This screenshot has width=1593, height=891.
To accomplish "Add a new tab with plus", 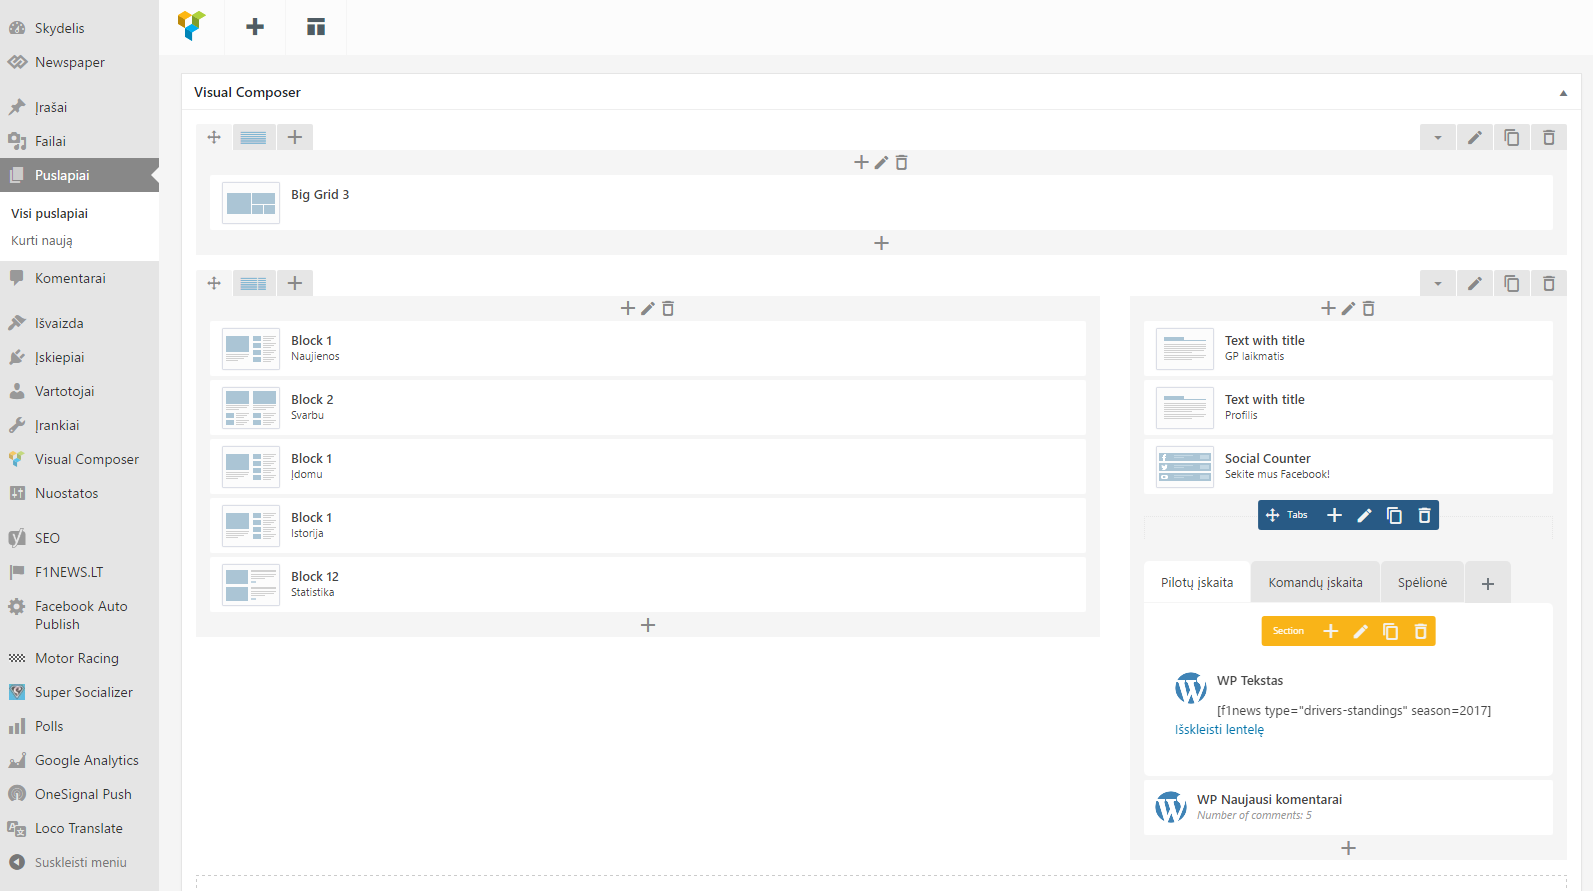I will [x=1488, y=583].
